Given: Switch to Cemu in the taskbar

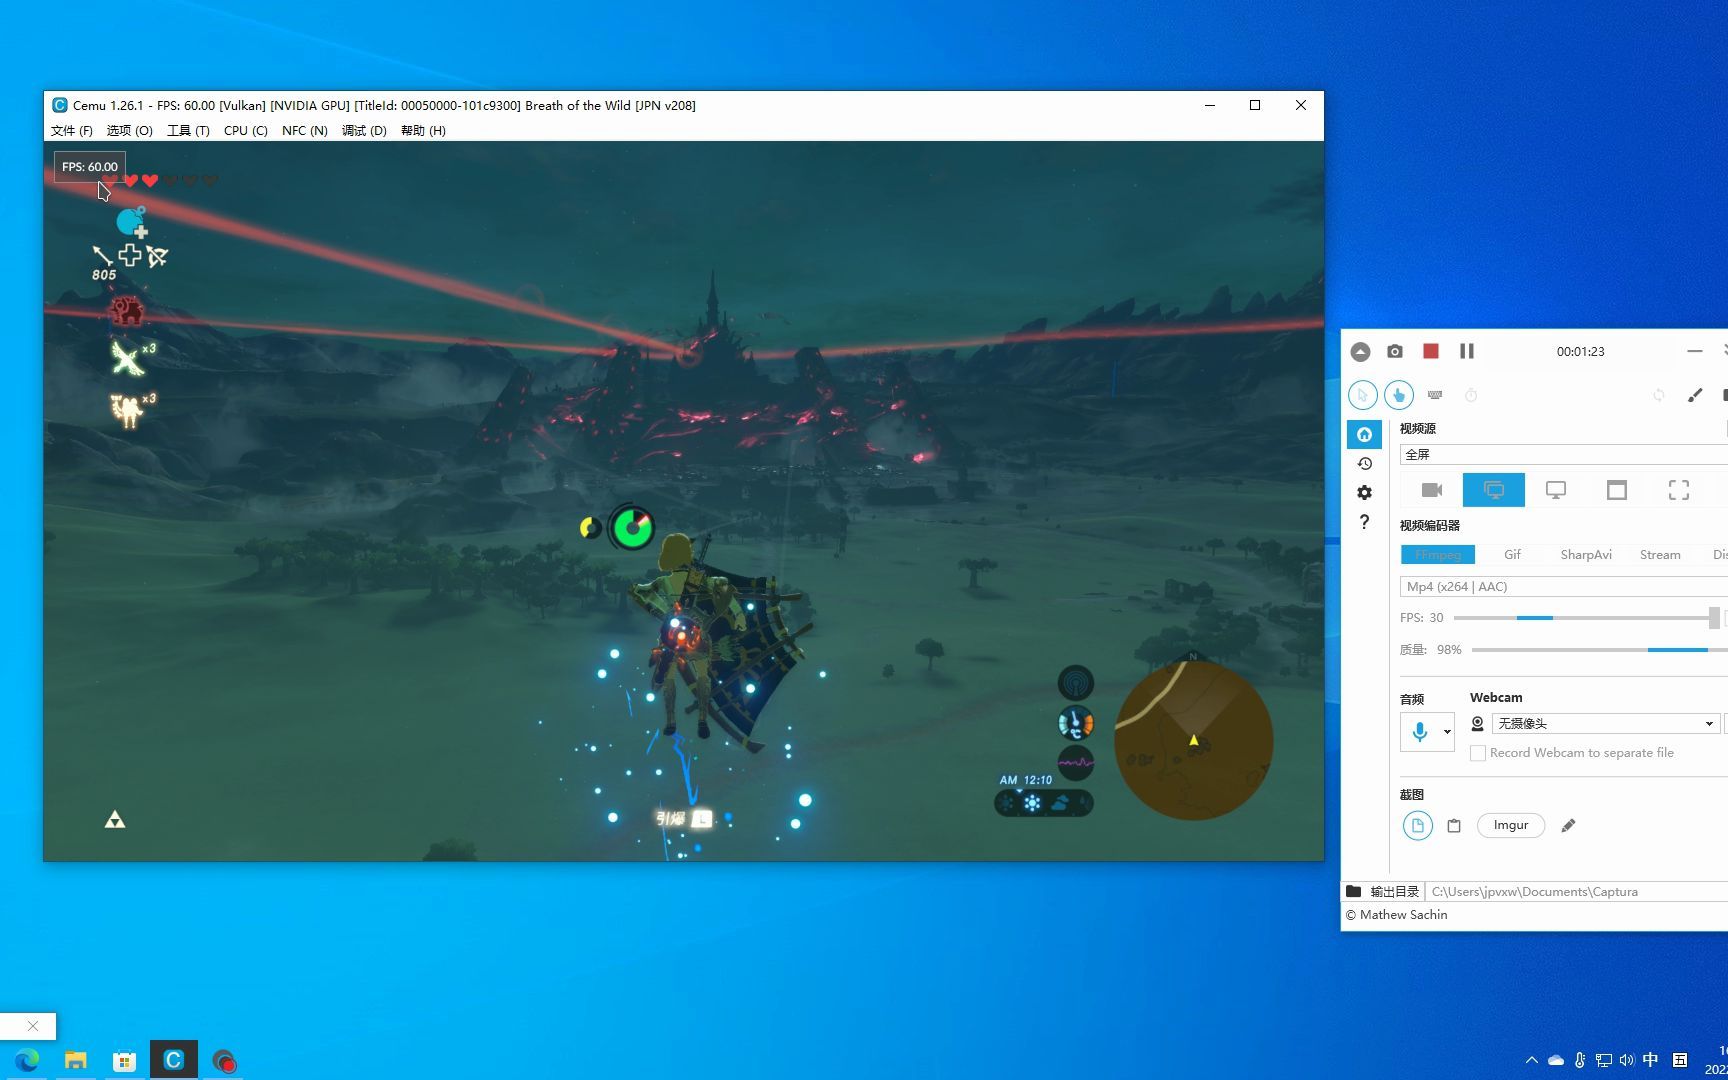Looking at the screenshot, I should click(173, 1060).
